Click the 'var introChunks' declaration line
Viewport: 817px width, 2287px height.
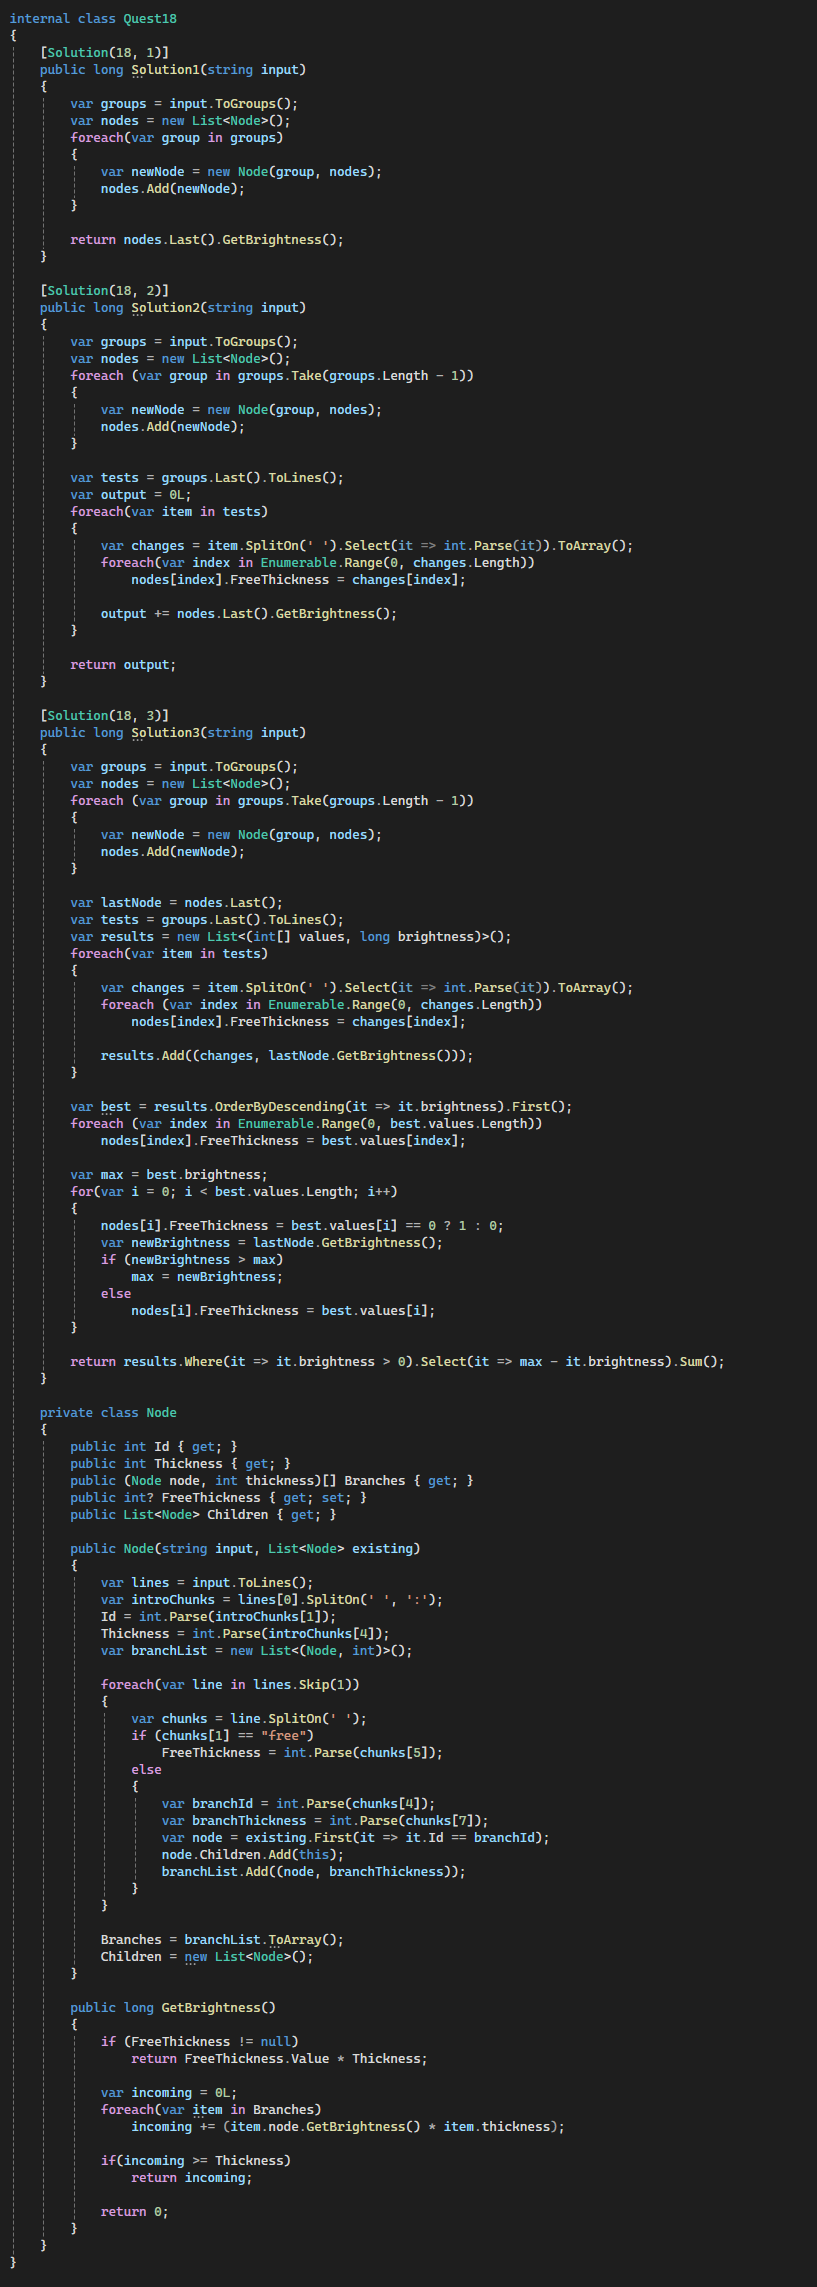(x=272, y=1599)
